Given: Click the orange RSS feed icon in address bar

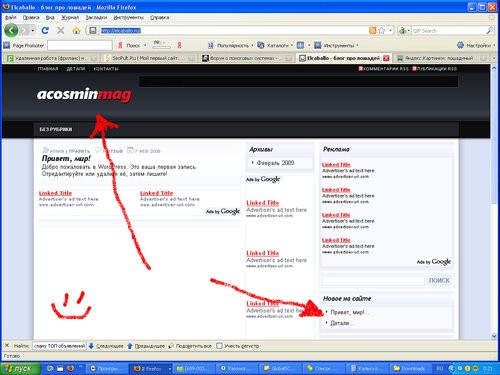Looking at the screenshot, I should click(x=372, y=31).
